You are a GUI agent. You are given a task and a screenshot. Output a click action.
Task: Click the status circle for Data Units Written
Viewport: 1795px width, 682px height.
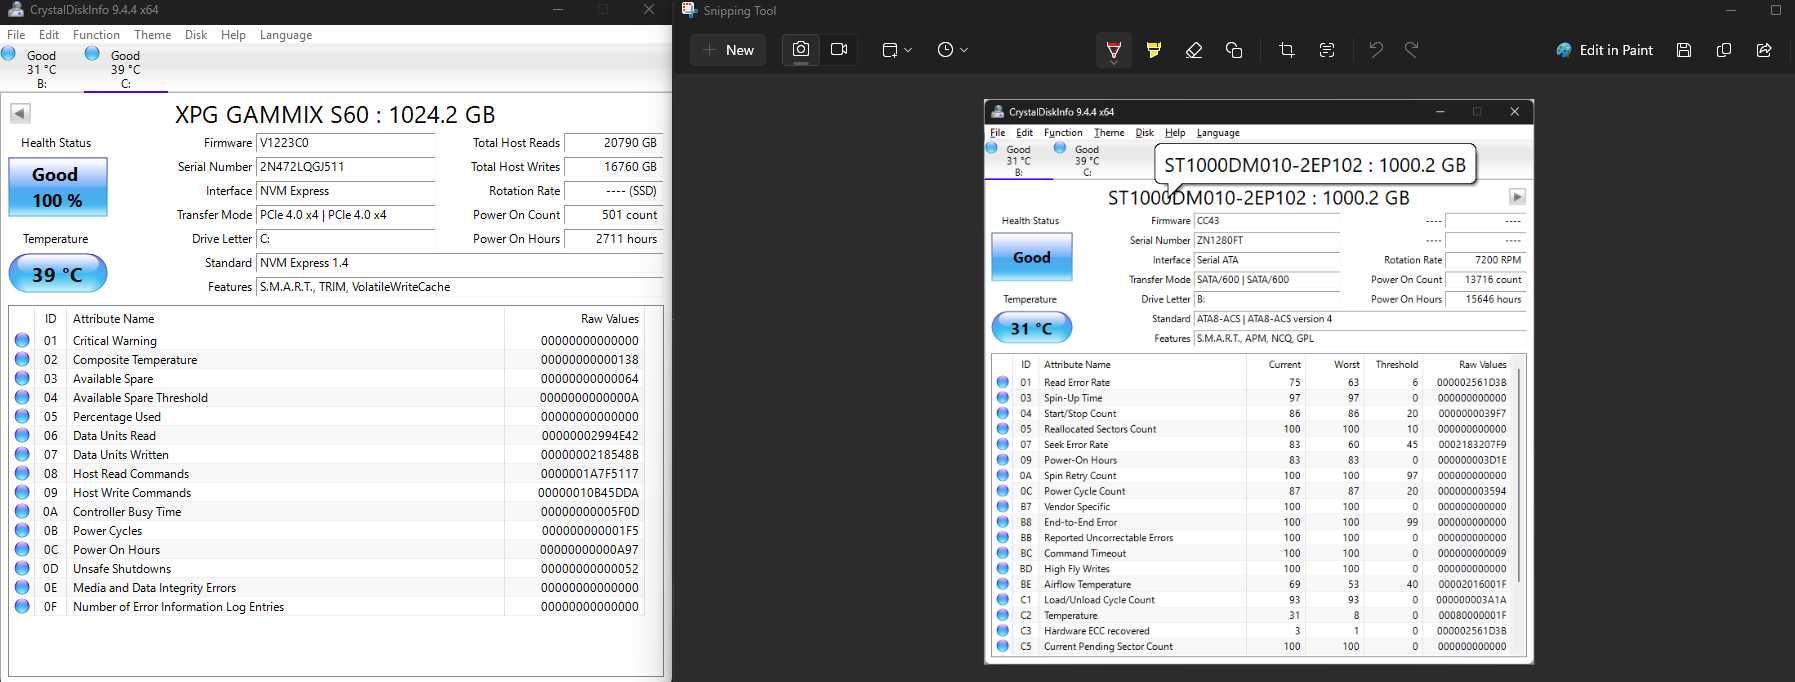click(x=22, y=454)
